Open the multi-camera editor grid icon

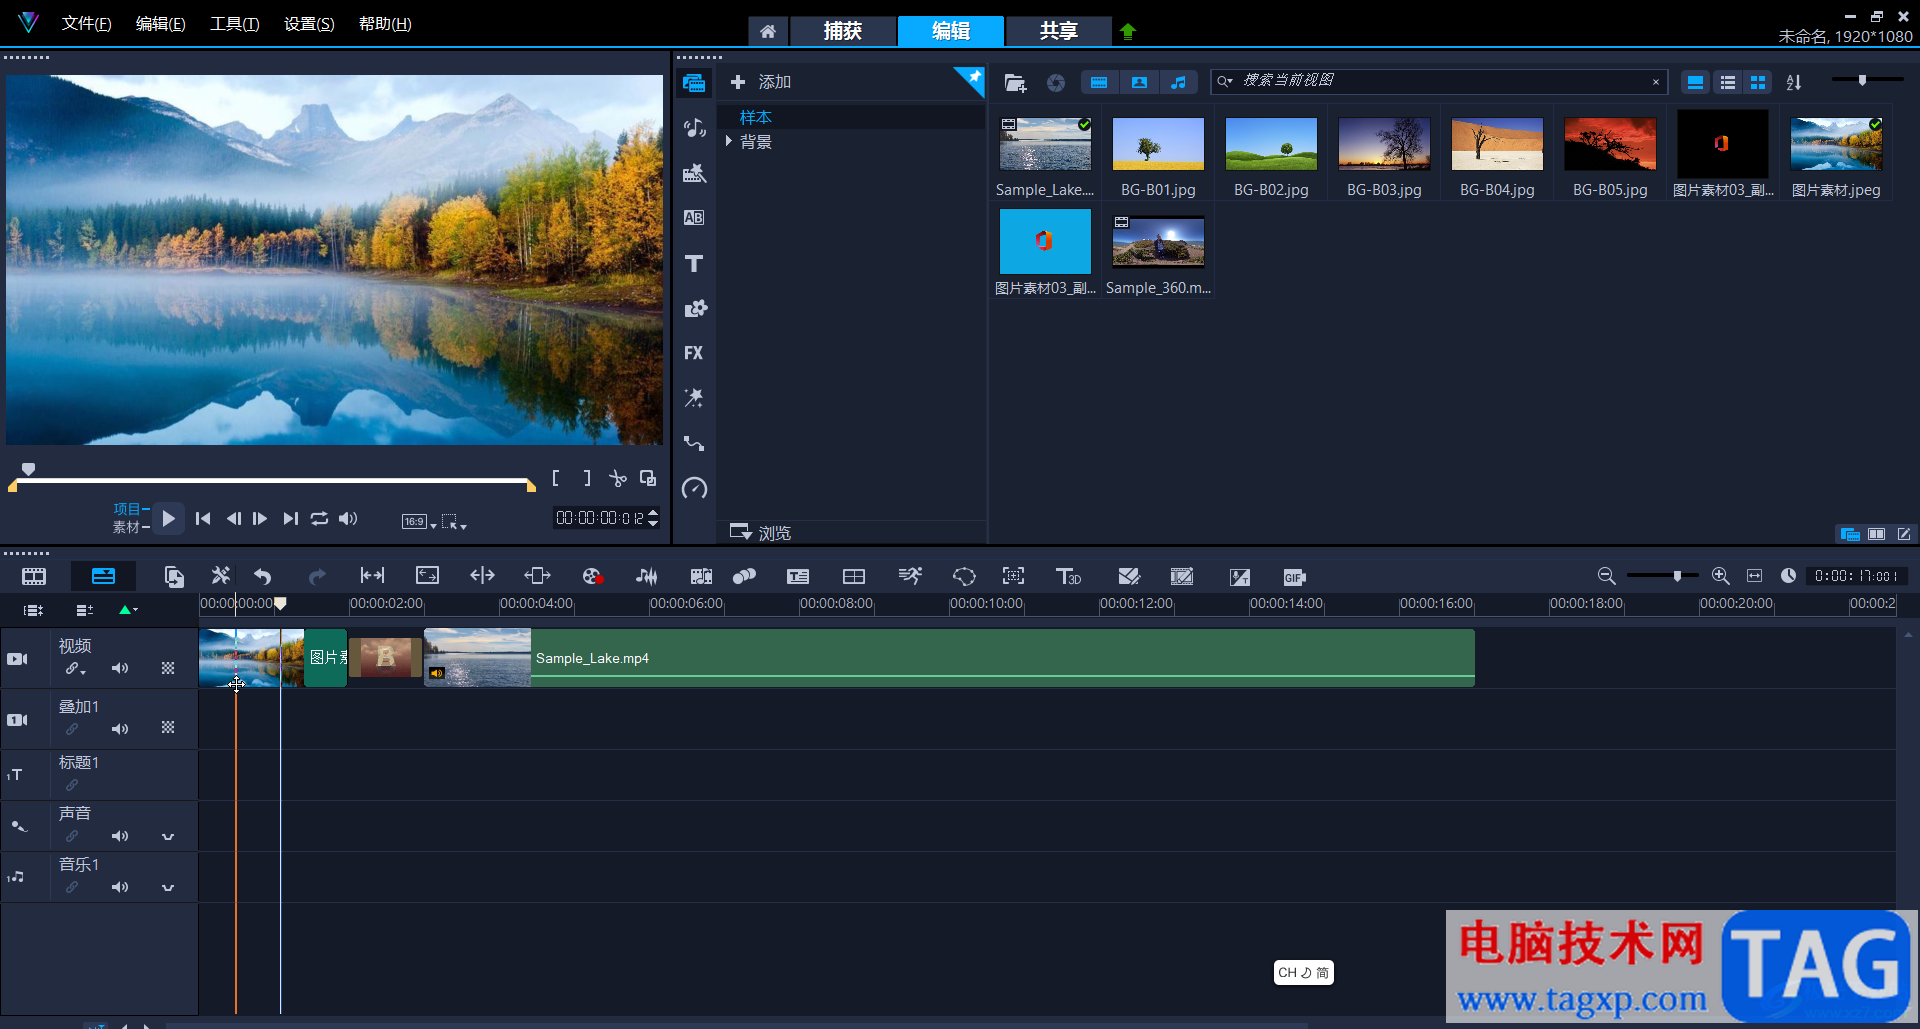854,576
